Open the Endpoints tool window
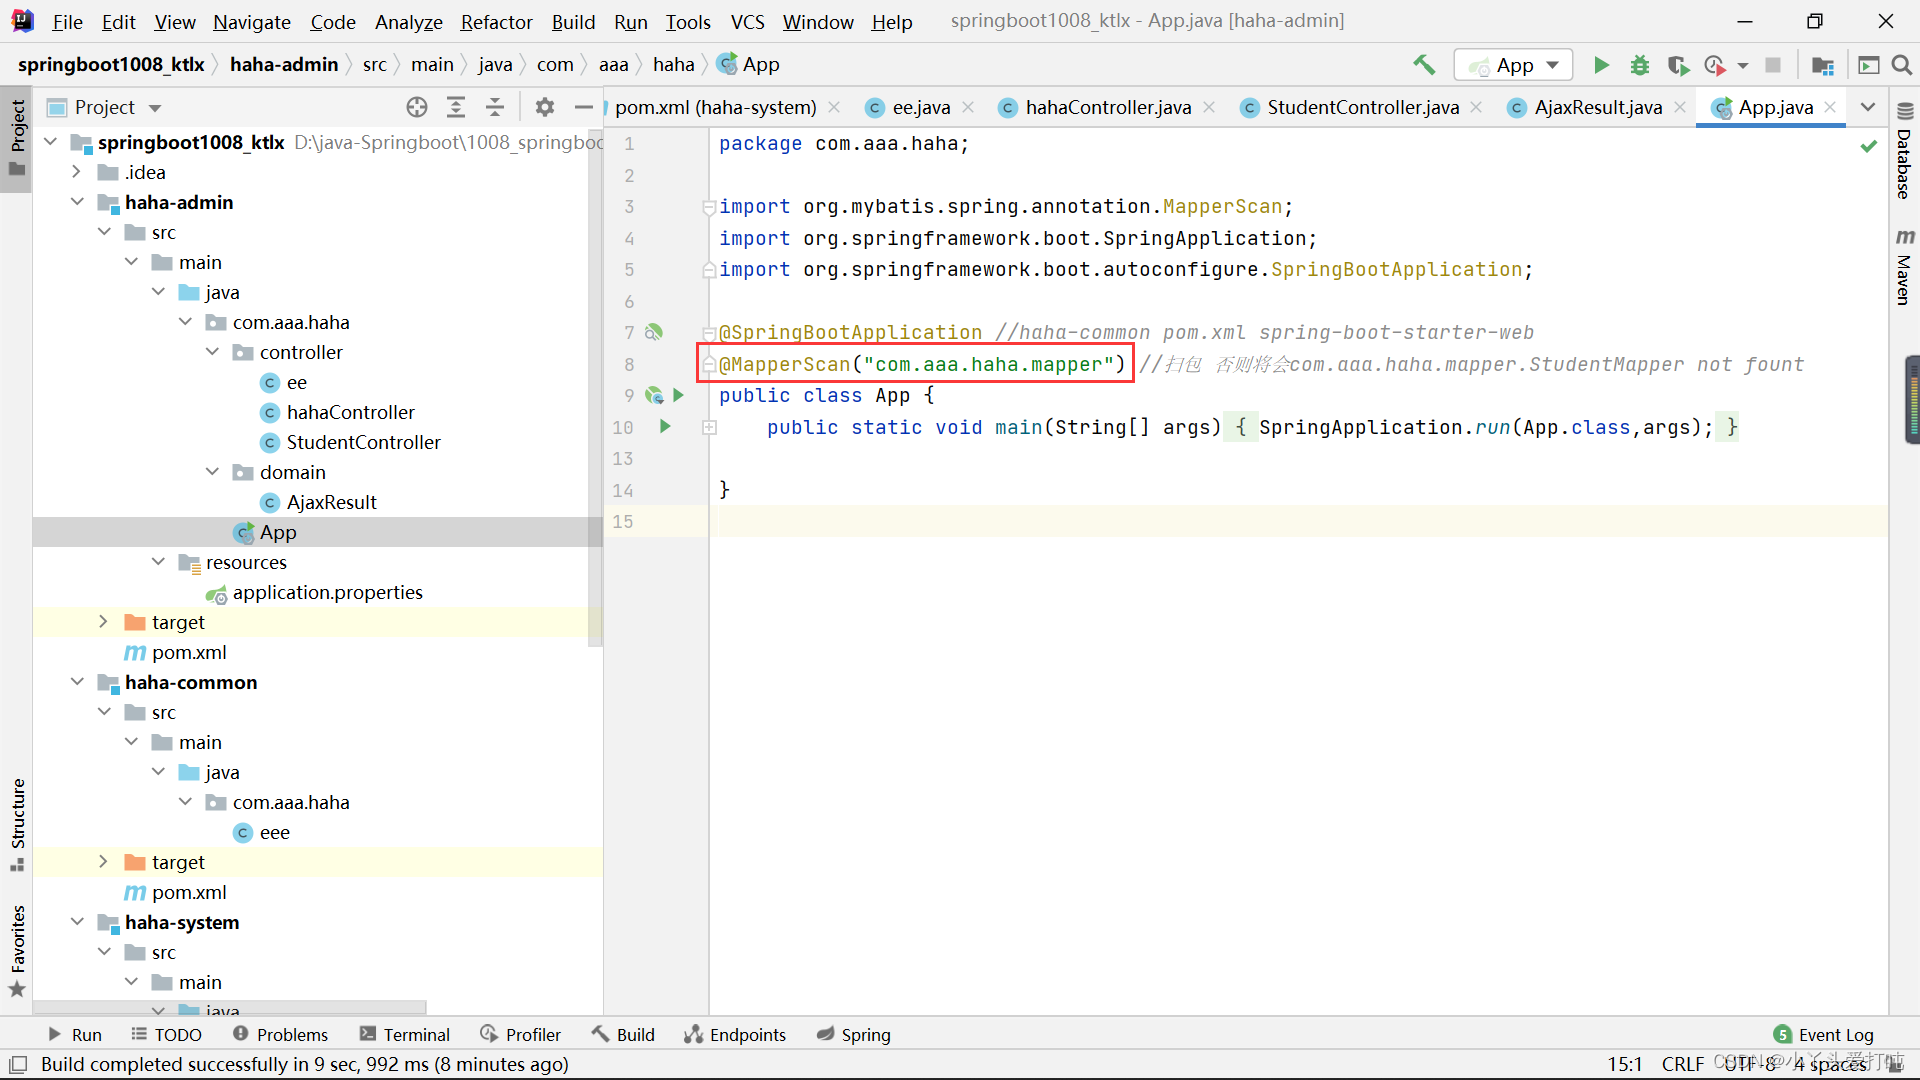1920x1080 pixels. [x=735, y=1035]
